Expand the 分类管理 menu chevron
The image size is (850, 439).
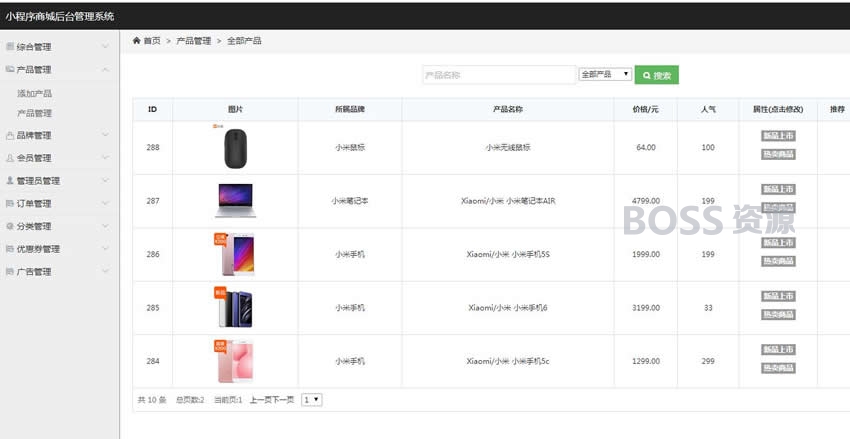(105, 226)
